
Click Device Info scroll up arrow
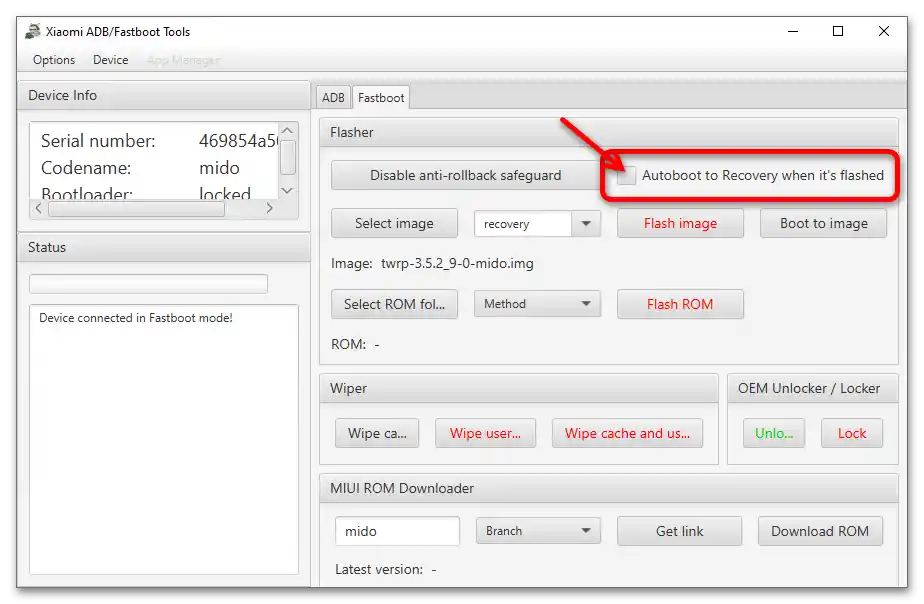tap(288, 130)
